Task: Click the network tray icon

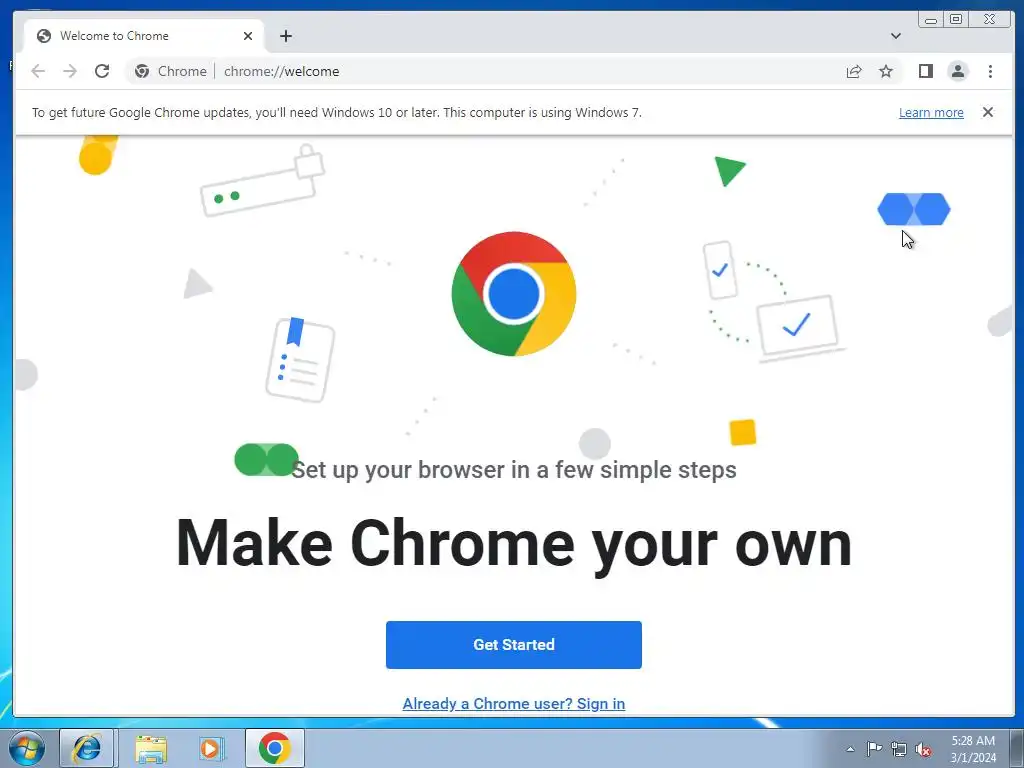Action: 899,749
